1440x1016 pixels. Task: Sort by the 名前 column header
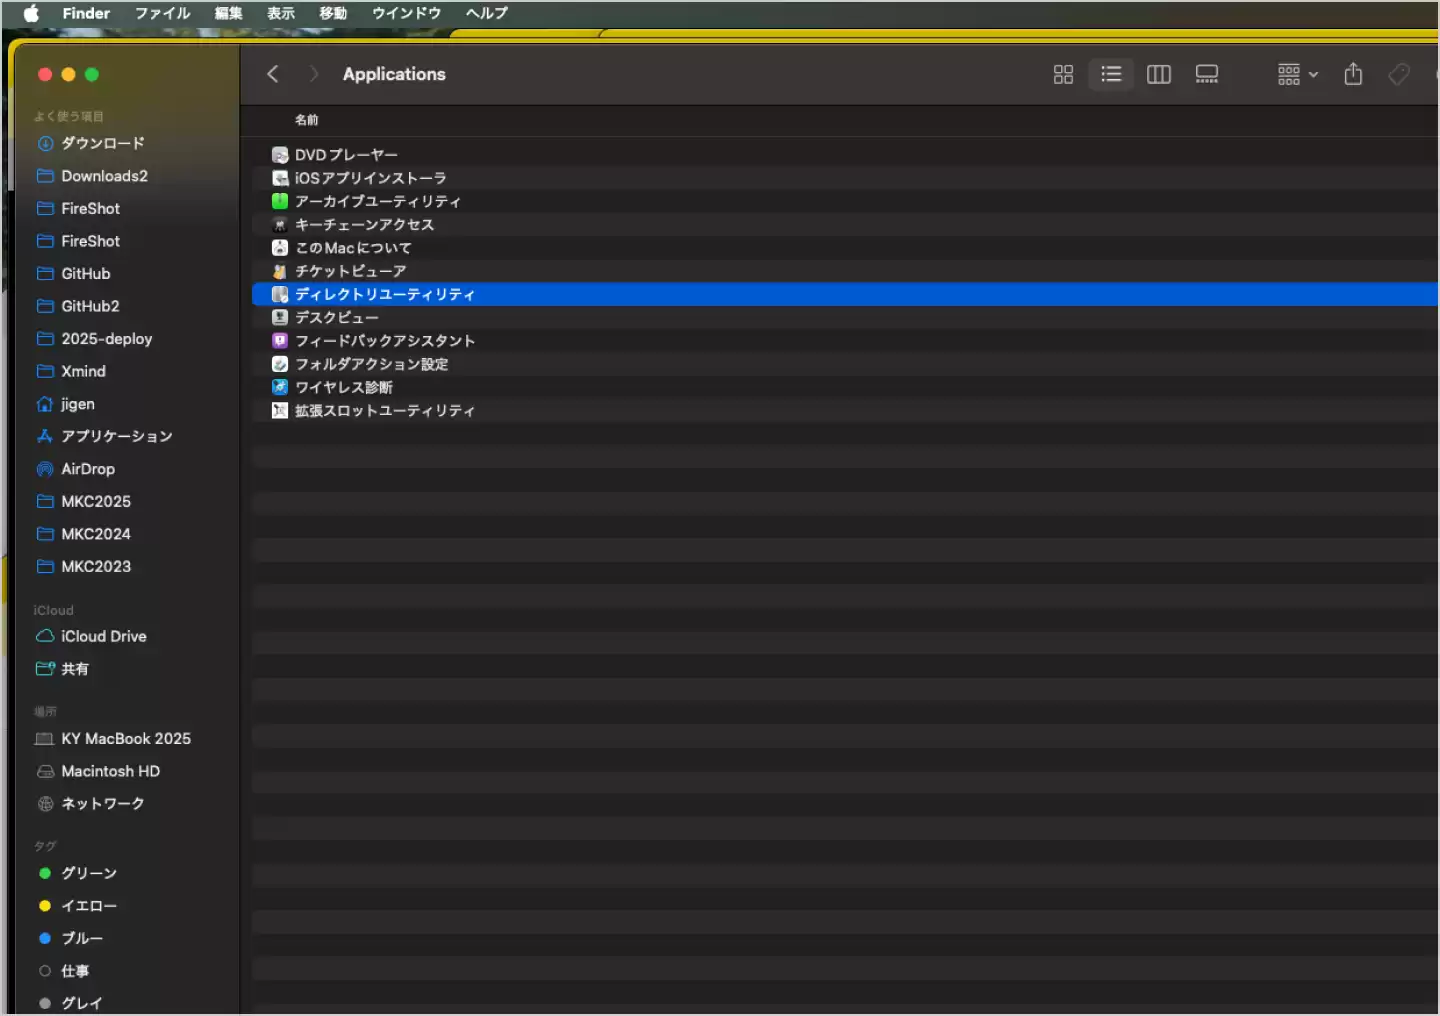(306, 120)
